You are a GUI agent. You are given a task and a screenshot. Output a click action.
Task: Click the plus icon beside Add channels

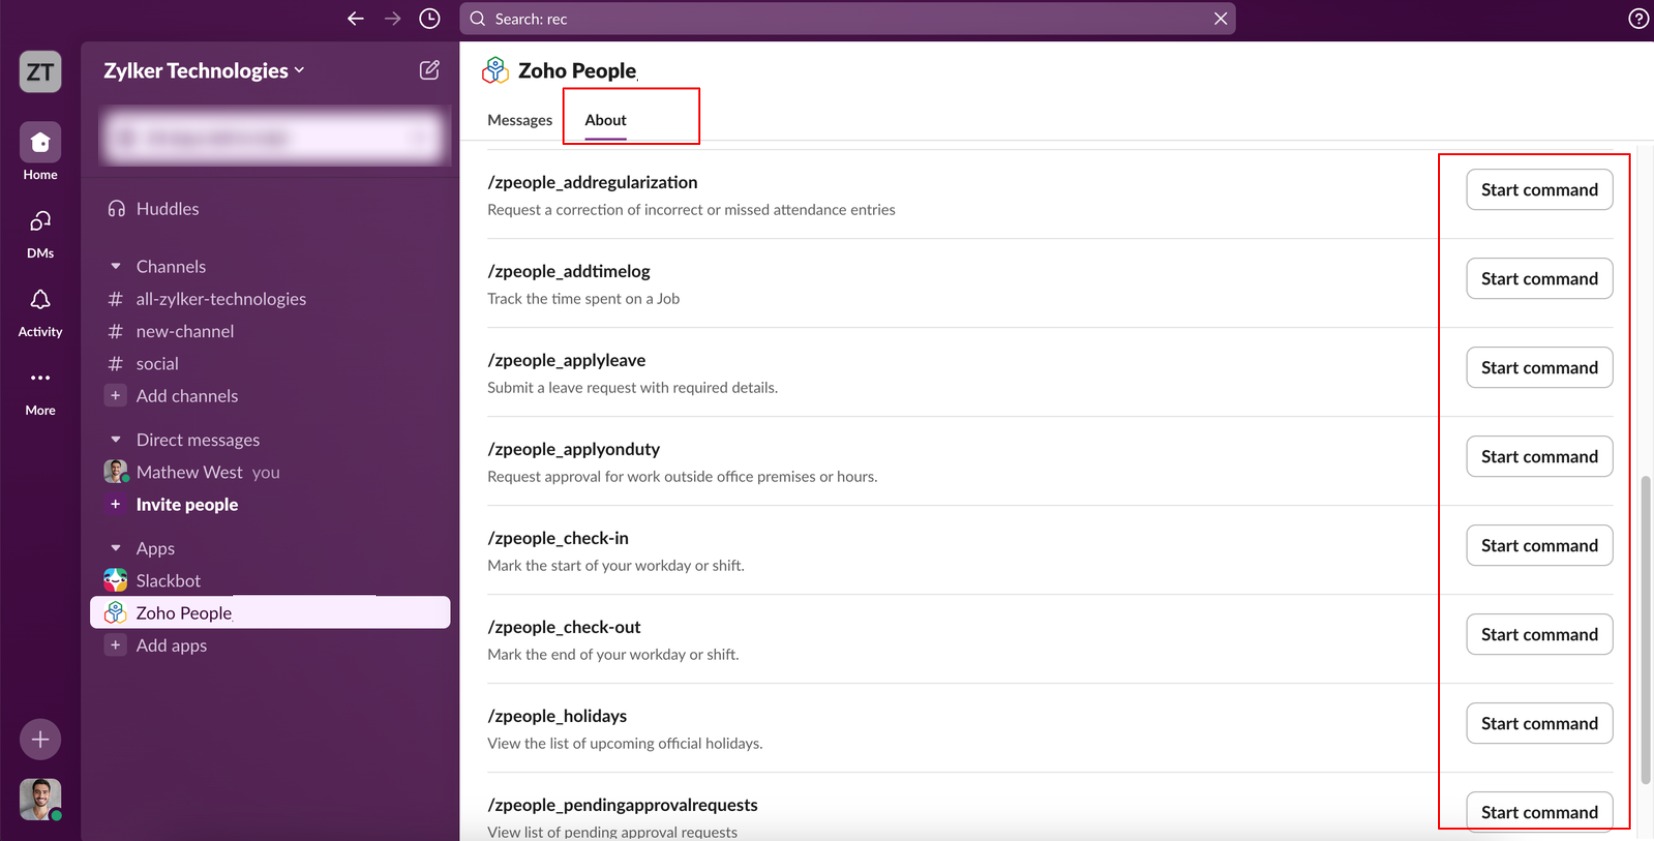coord(115,396)
